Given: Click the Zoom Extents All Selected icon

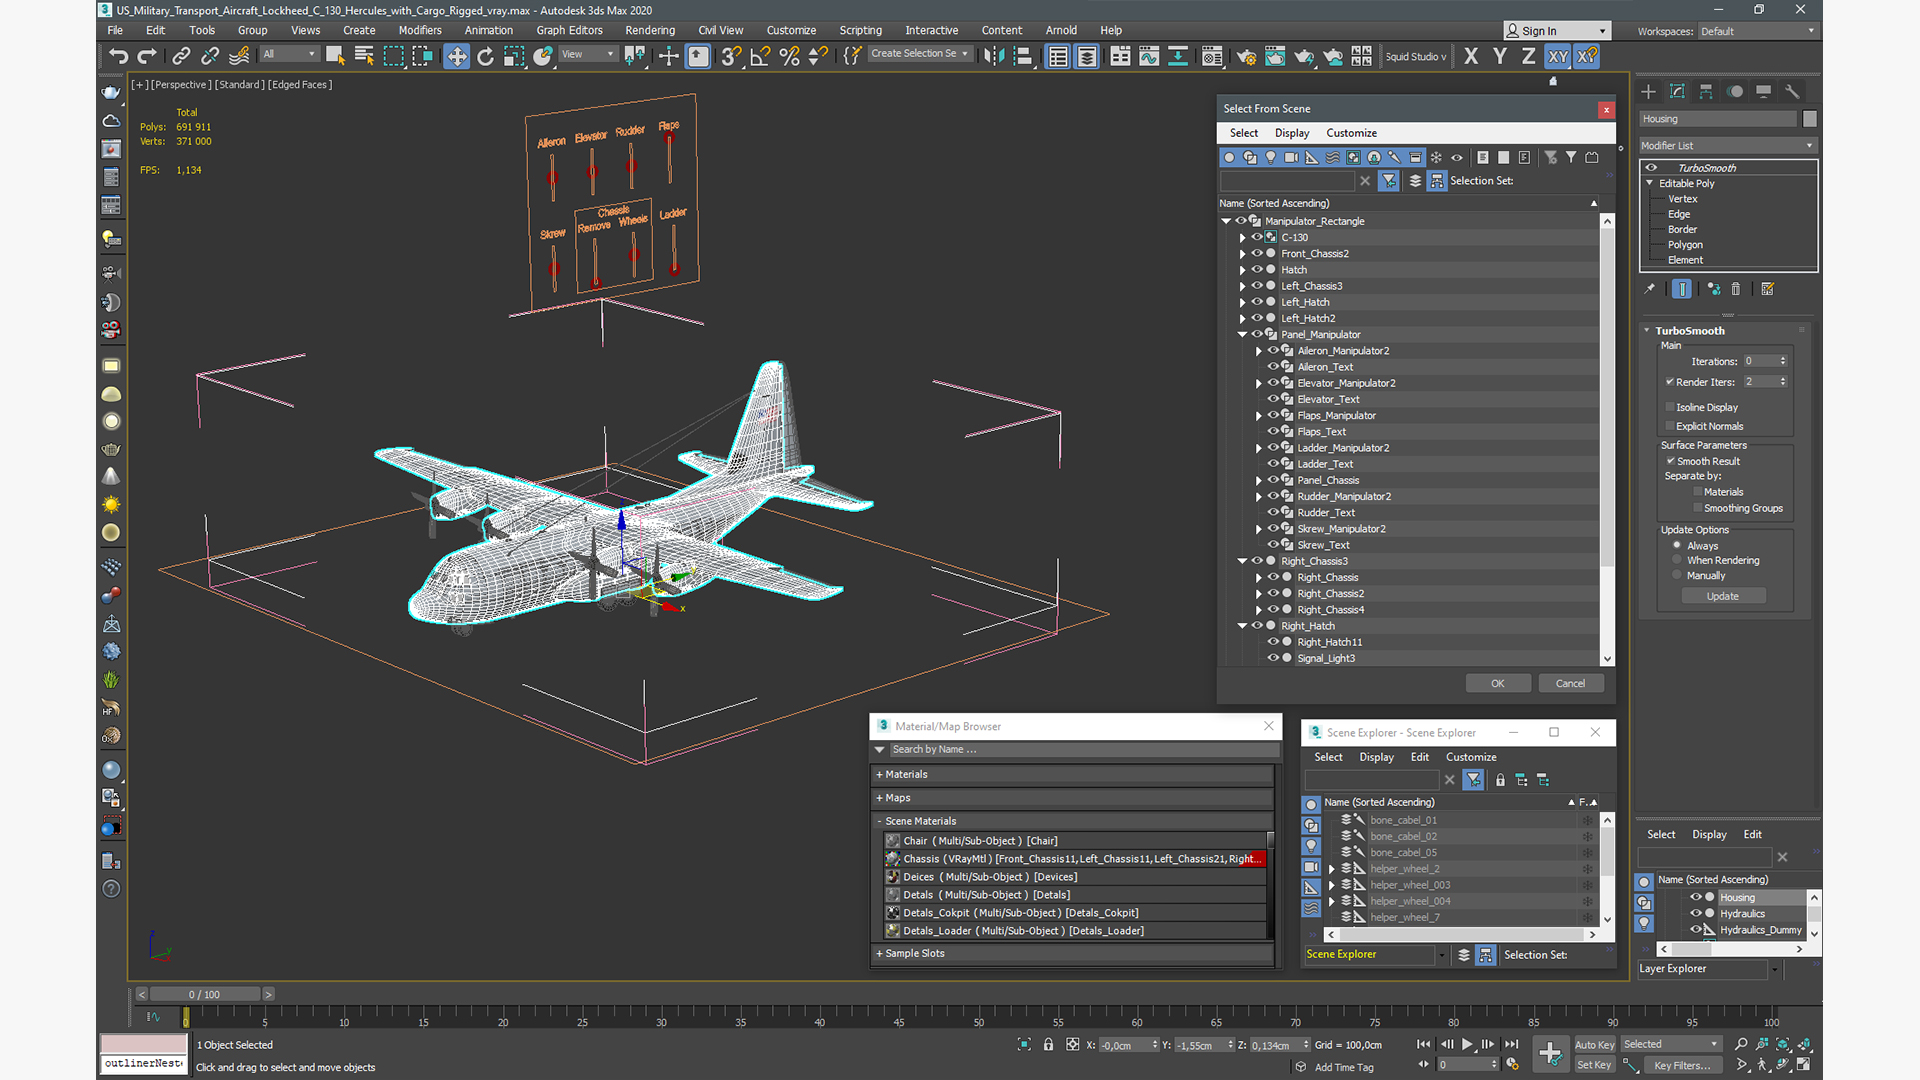Looking at the screenshot, I should 1804,1044.
